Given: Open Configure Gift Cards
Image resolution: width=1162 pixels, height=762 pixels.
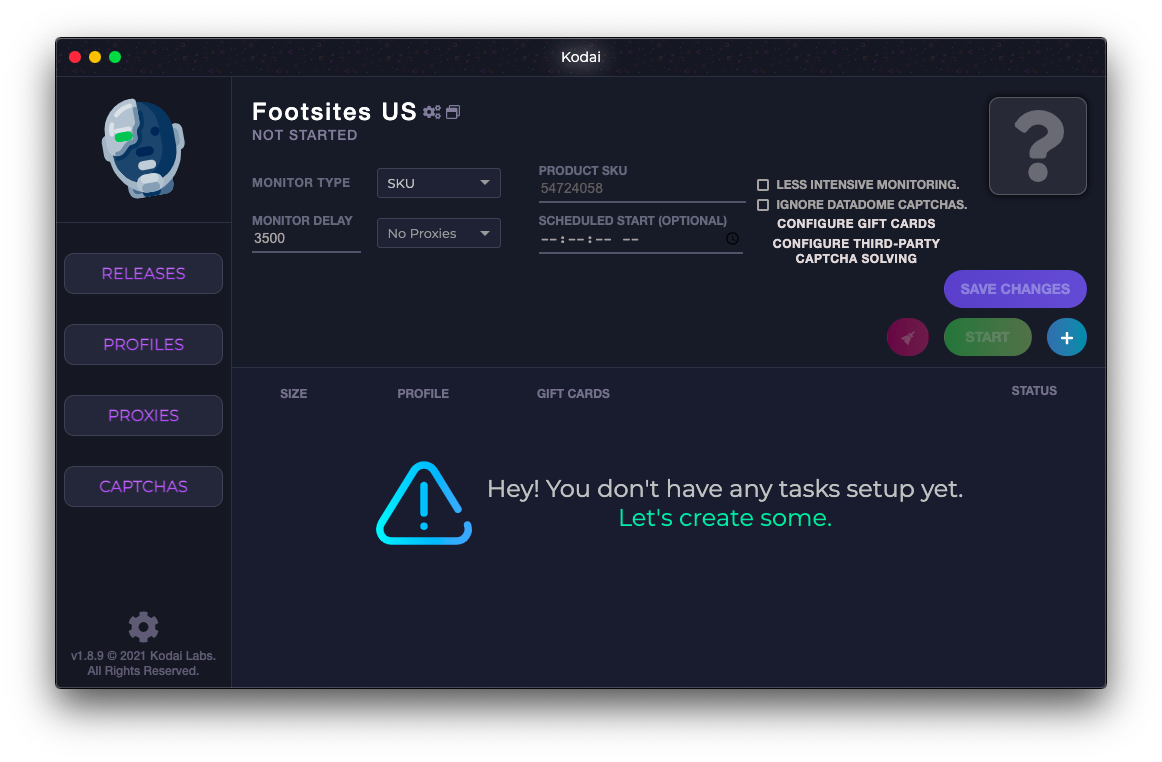Looking at the screenshot, I should [x=856, y=224].
